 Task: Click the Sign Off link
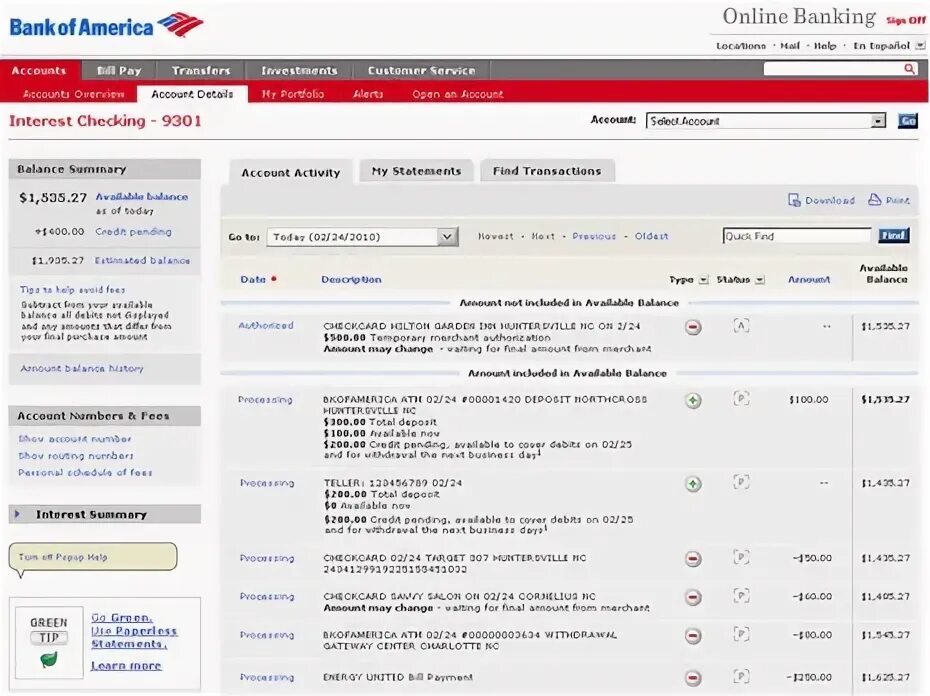906,20
